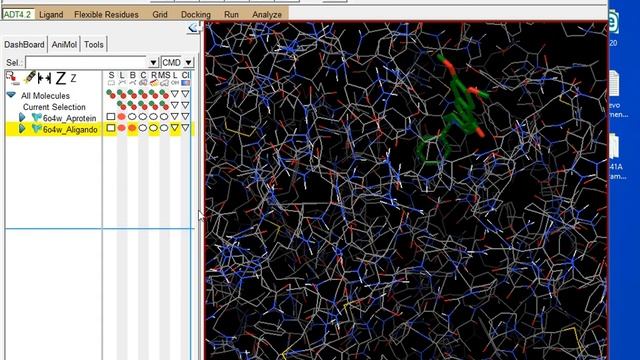This screenshot has width=640, height=360.
Task: Click green/red MS dots in All Molecules row
Action: coord(164,94)
